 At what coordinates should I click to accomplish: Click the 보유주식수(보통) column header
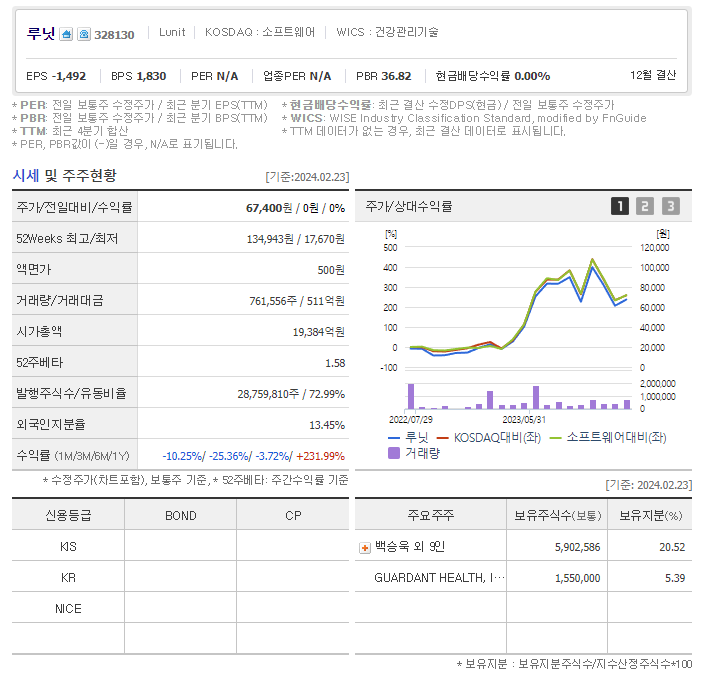(x=557, y=516)
